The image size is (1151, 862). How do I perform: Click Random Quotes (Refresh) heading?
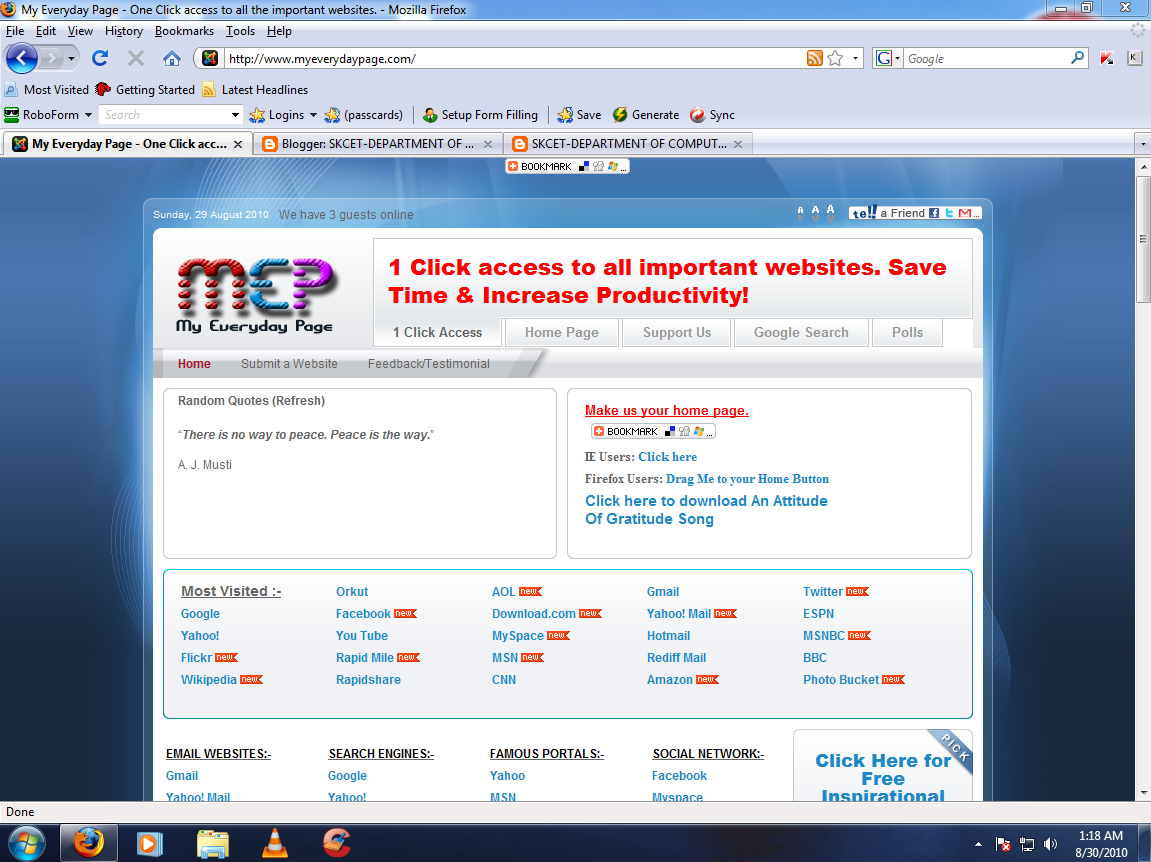point(251,400)
